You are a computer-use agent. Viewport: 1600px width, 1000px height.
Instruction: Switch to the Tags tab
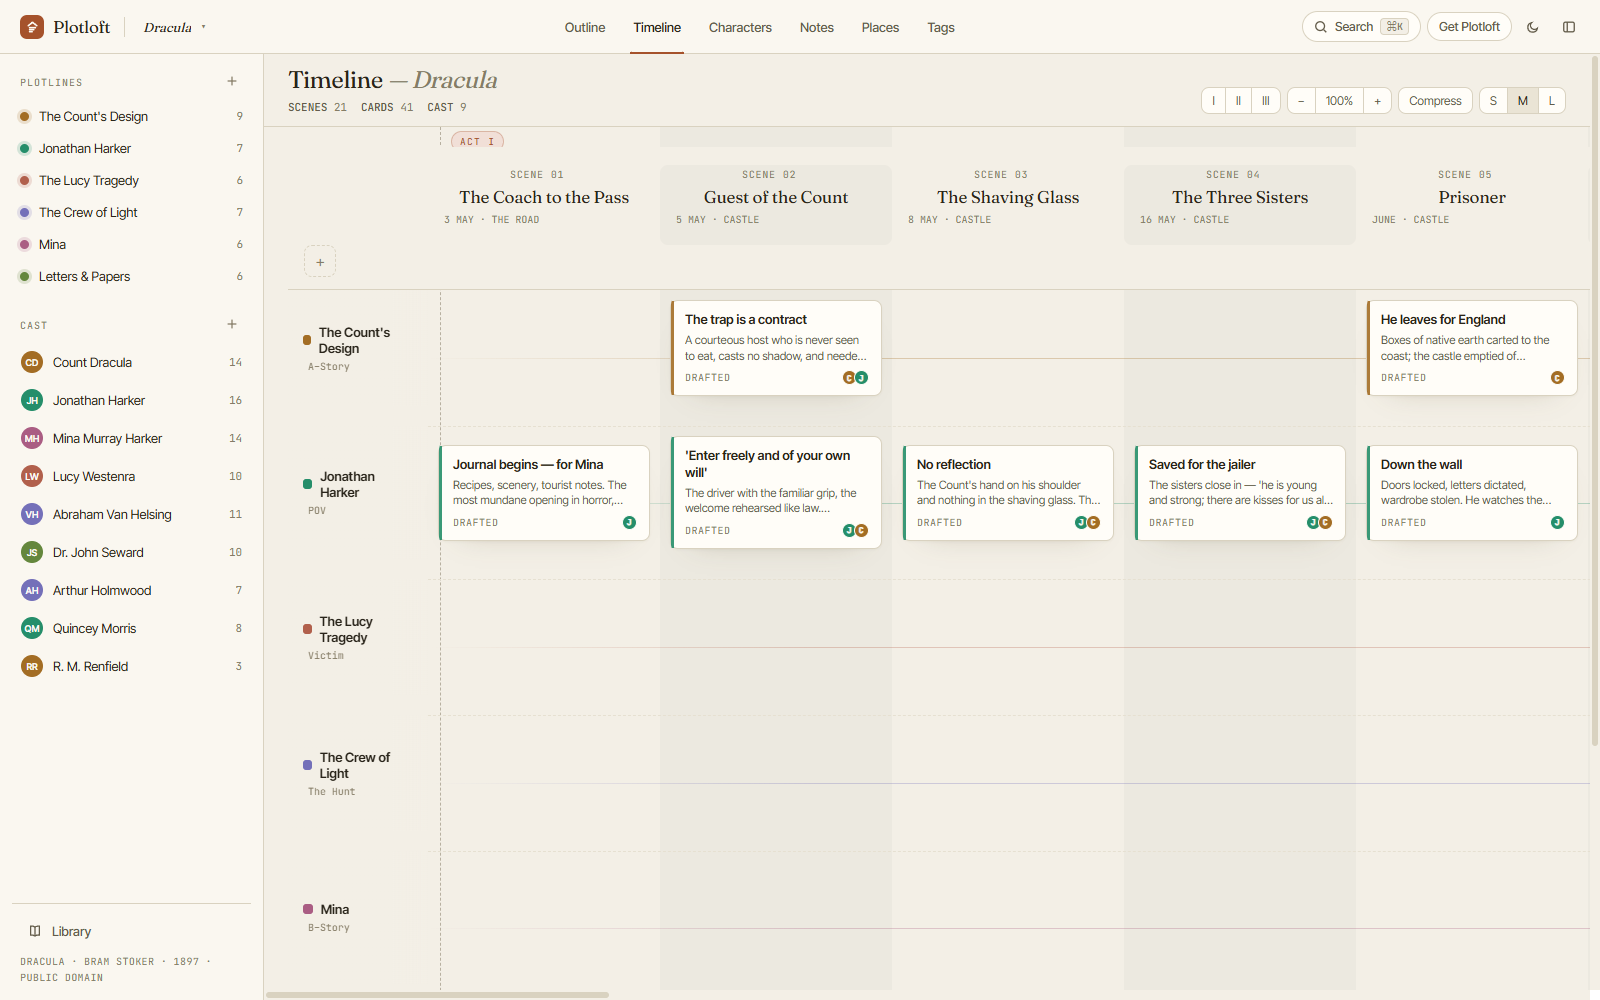point(941,27)
